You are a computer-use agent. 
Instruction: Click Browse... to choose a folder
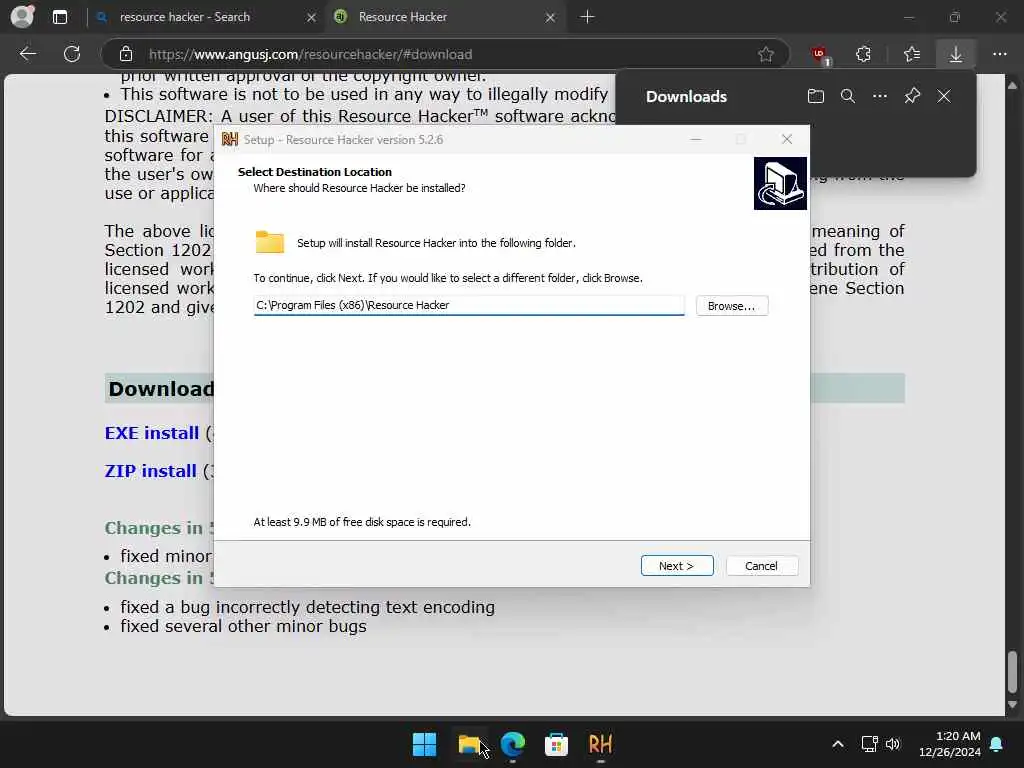[x=731, y=306]
